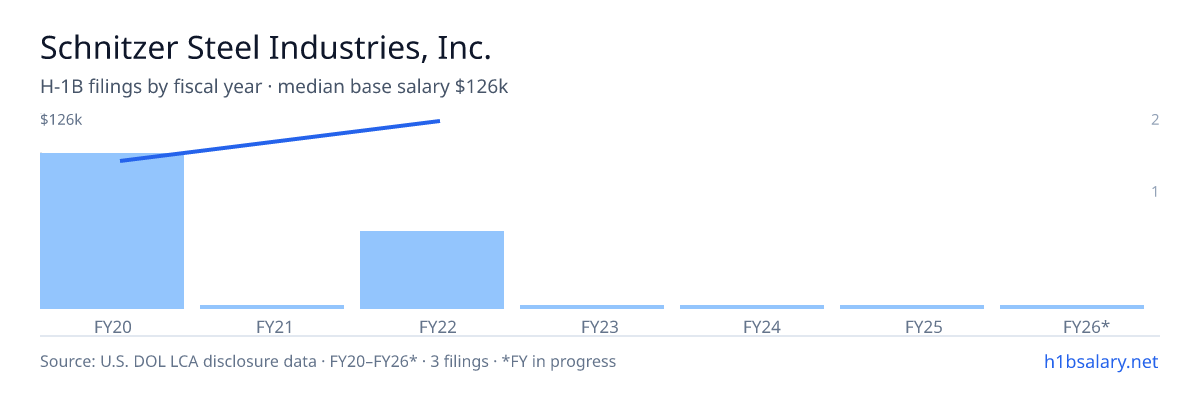Select the small FY21 bar
Image resolution: width=1200 pixels, height=400 pixels.
coord(272,307)
